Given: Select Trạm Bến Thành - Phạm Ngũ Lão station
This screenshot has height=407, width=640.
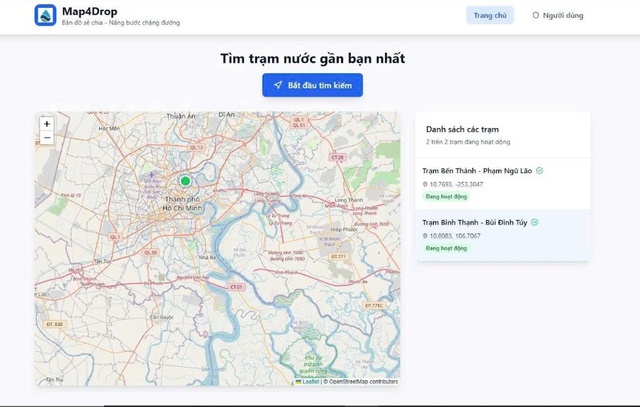Looking at the screenshot, I should coord(479,171).
